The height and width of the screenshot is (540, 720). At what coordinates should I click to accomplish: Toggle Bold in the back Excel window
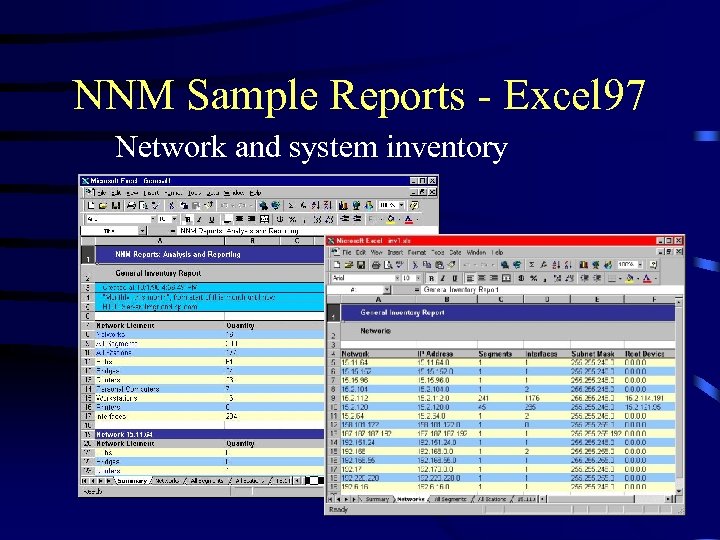pyautogui.click(x=188, y=219)
